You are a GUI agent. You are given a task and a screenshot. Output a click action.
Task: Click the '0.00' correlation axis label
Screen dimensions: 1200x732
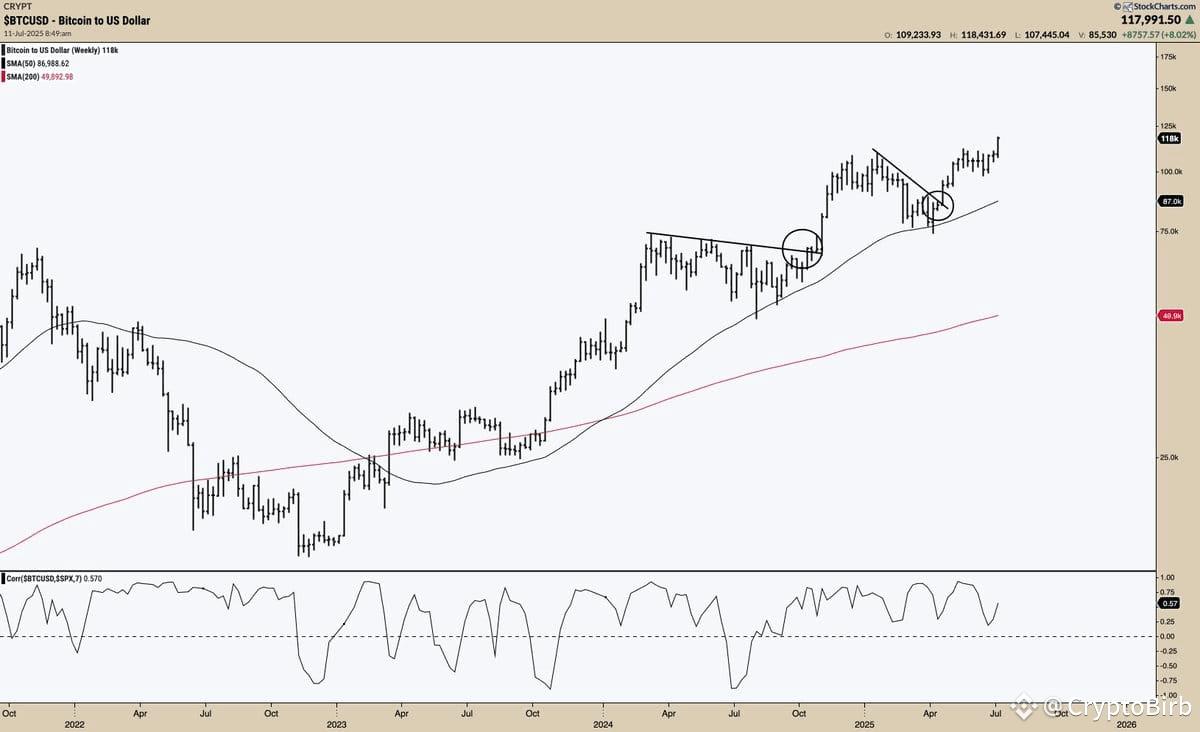(x=1167, y=636)
